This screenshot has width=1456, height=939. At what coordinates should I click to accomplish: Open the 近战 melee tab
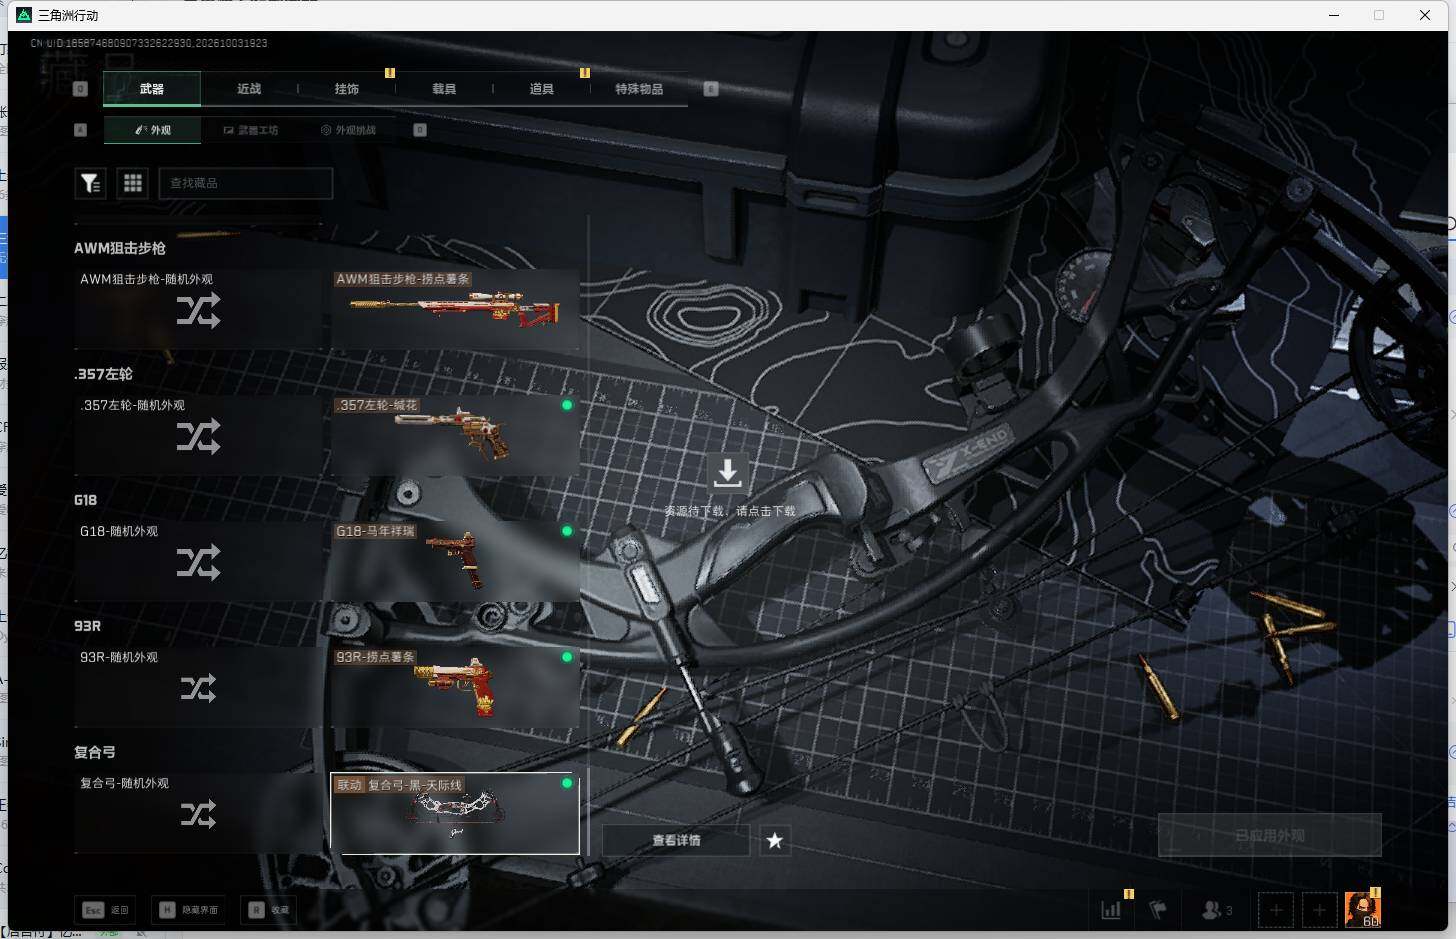click(249, 89)
